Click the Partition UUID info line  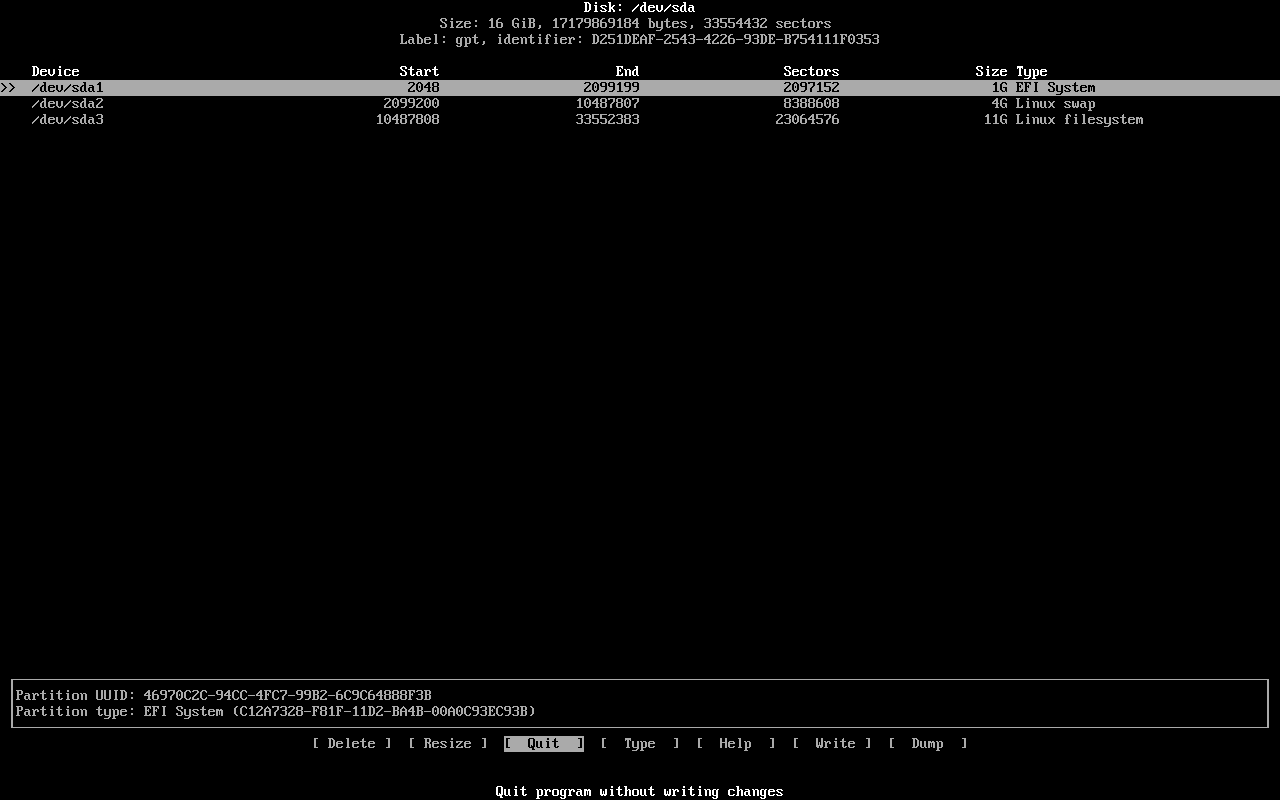(223, 695)
